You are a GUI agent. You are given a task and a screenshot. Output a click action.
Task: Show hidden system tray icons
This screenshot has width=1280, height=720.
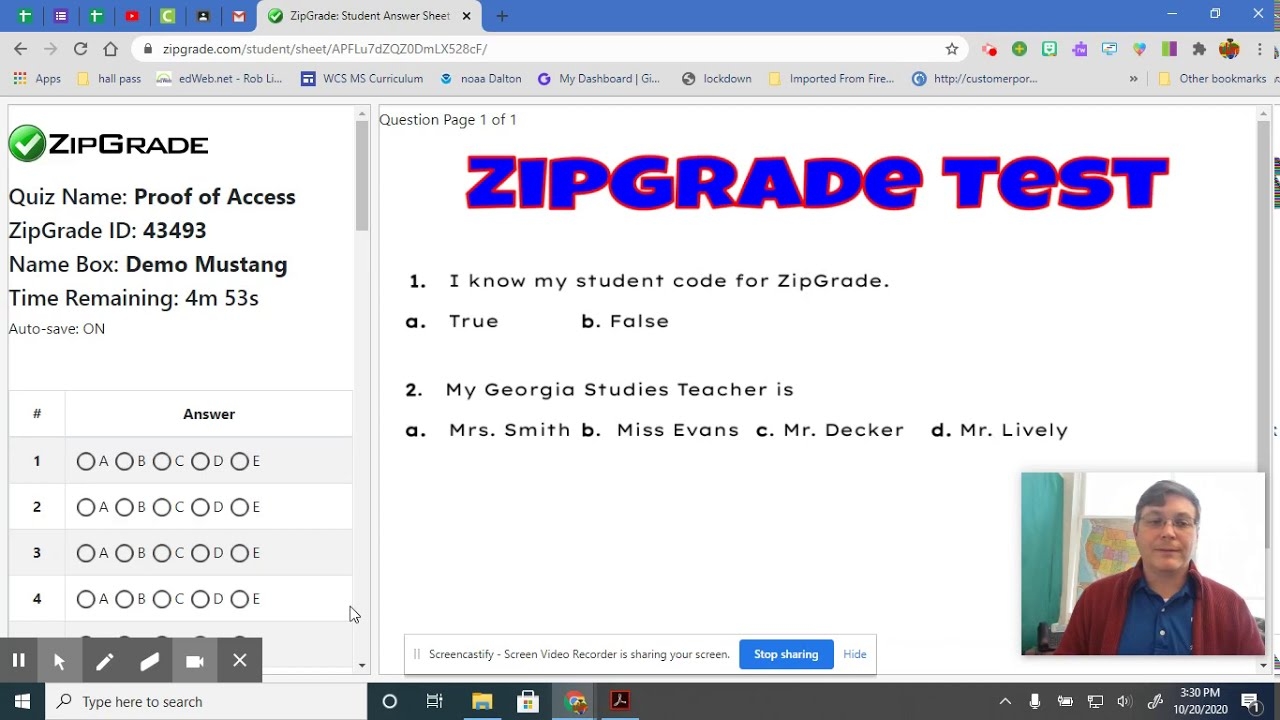click(x=1005, y=701)
